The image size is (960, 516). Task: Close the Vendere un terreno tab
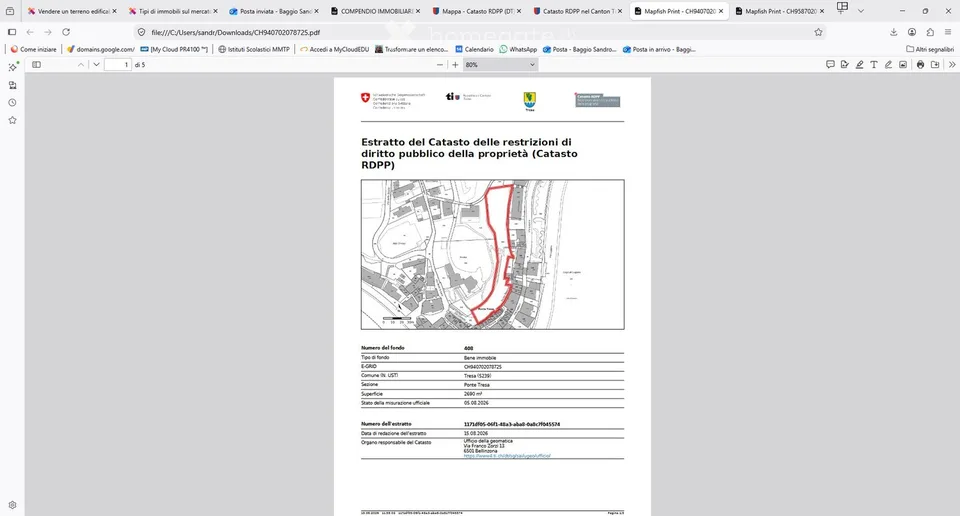click(x=114, y=11)
